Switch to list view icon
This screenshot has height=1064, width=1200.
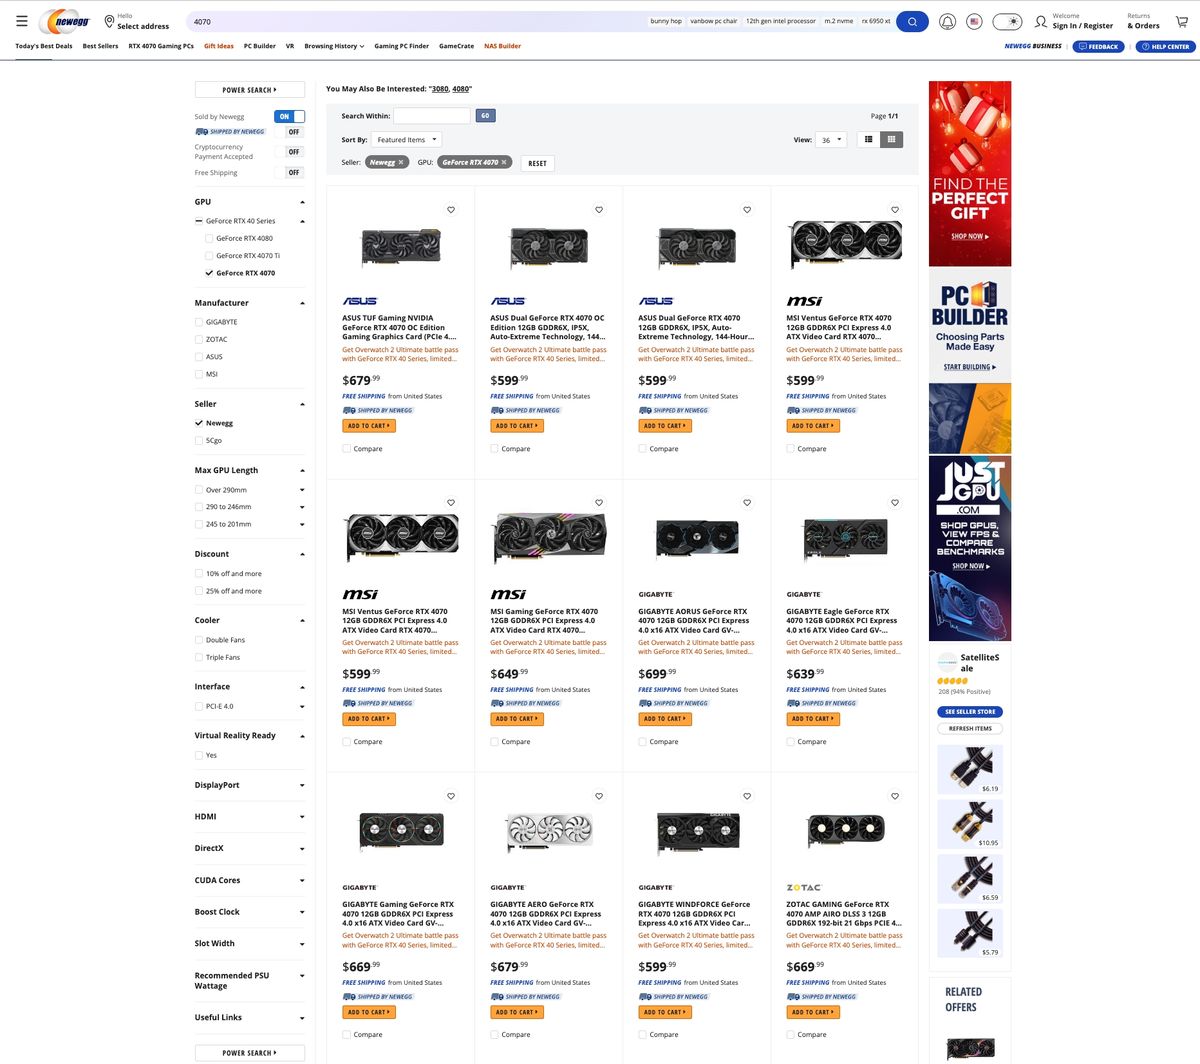pyautogui.click(x=868, y=140)
